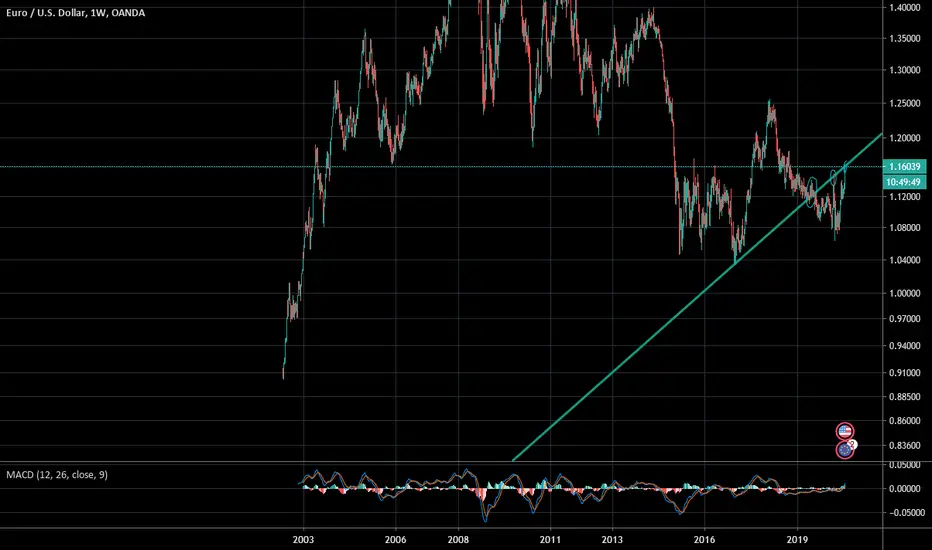
Task: Click the 2013 label on time axis
Action: (612, 539)
